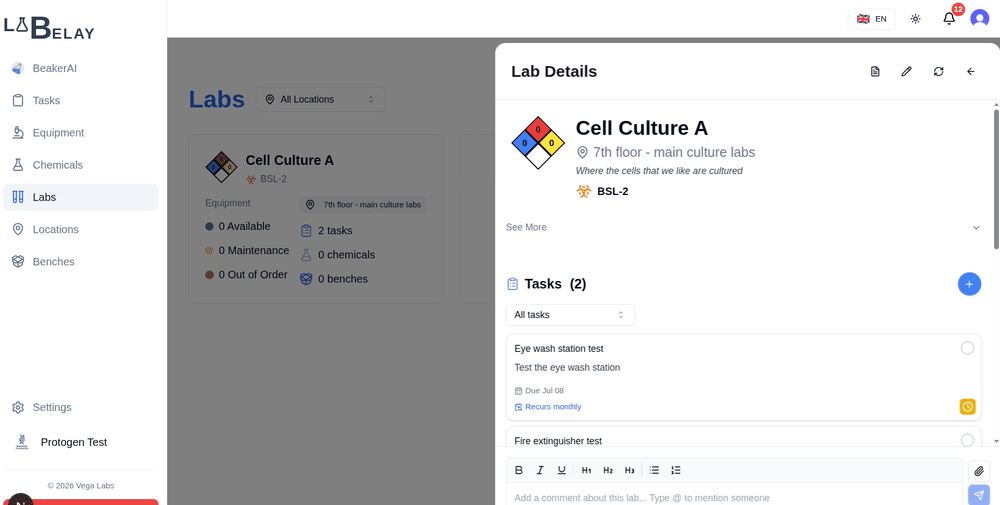Open the EN language selector

pyautogui.click(x=871, y=18)
